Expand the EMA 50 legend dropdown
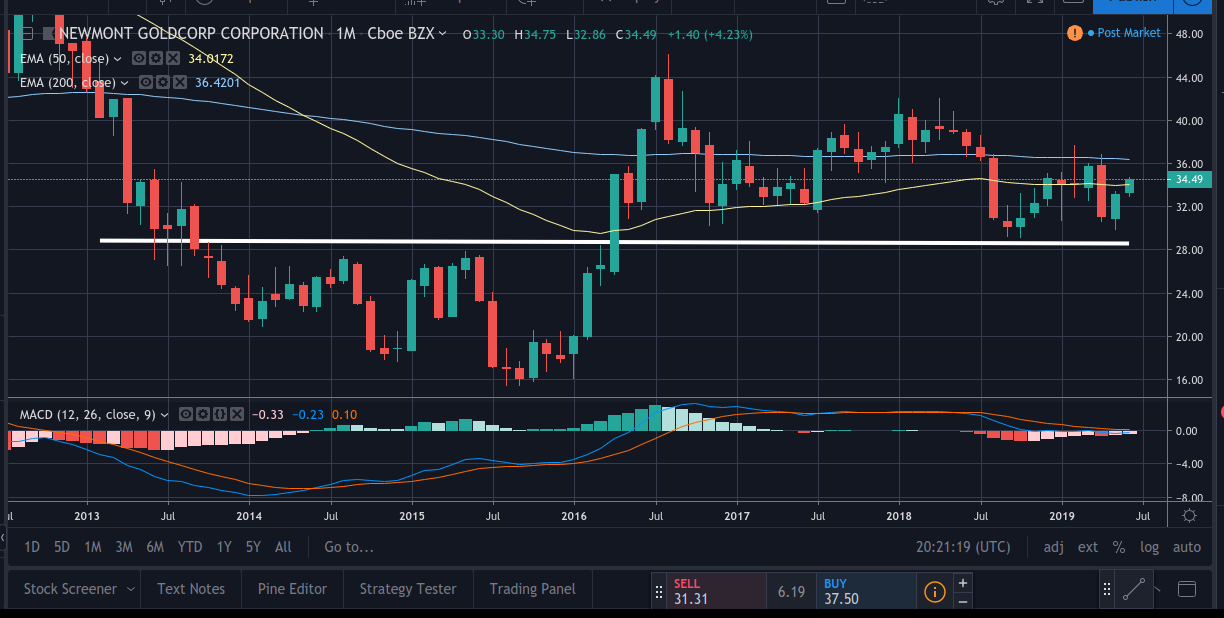Screen dimensions: 1224x618 click(120, 58)
